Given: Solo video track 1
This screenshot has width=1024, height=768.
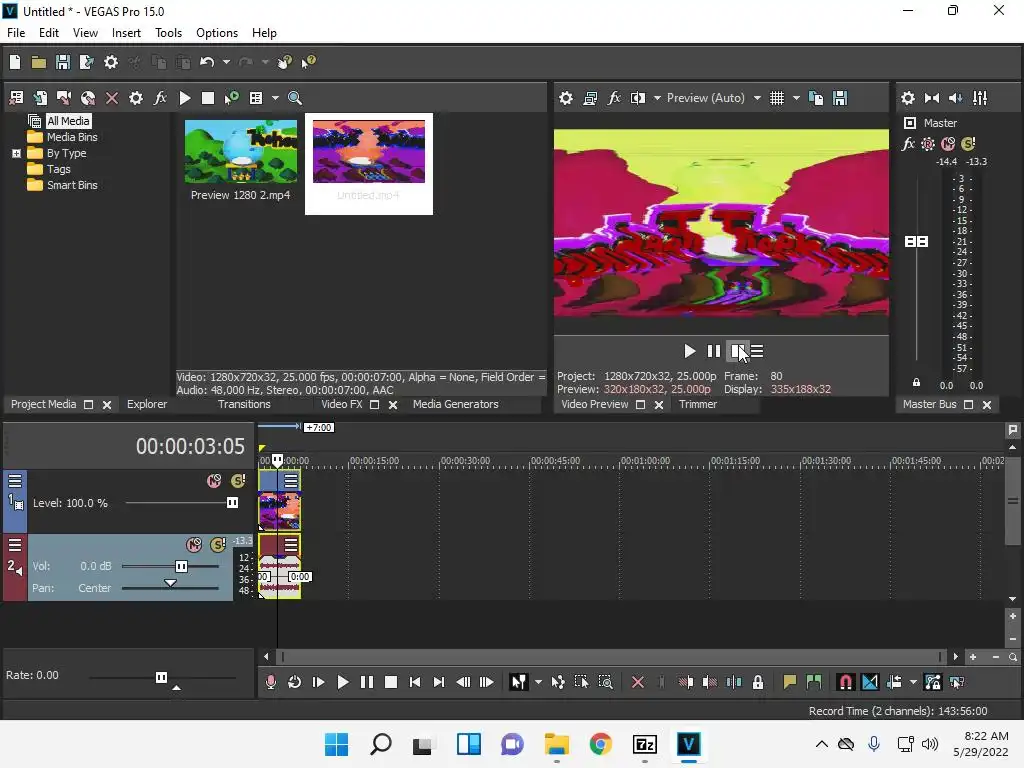Looking at the screenshot, I should coord(238,481).
